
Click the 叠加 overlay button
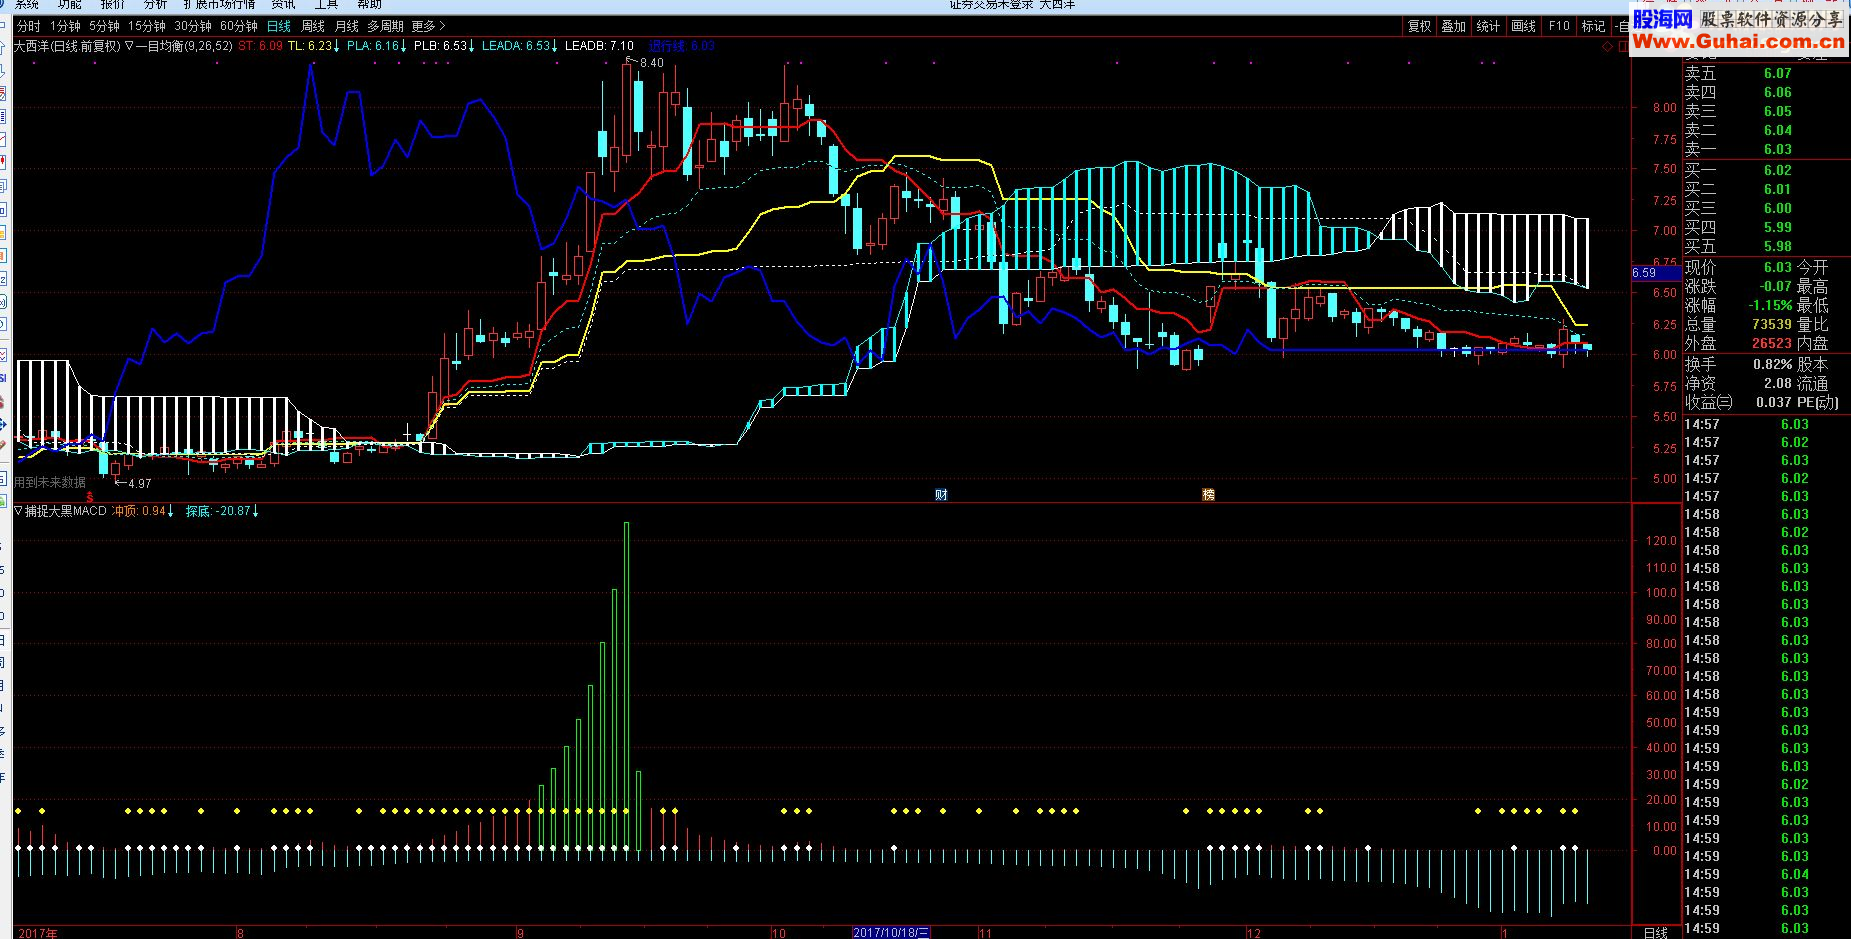tap(1453, 26)
